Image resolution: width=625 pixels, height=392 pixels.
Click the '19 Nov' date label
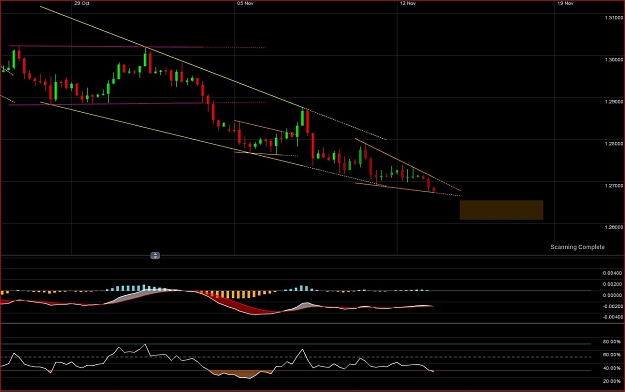(565, 3)
